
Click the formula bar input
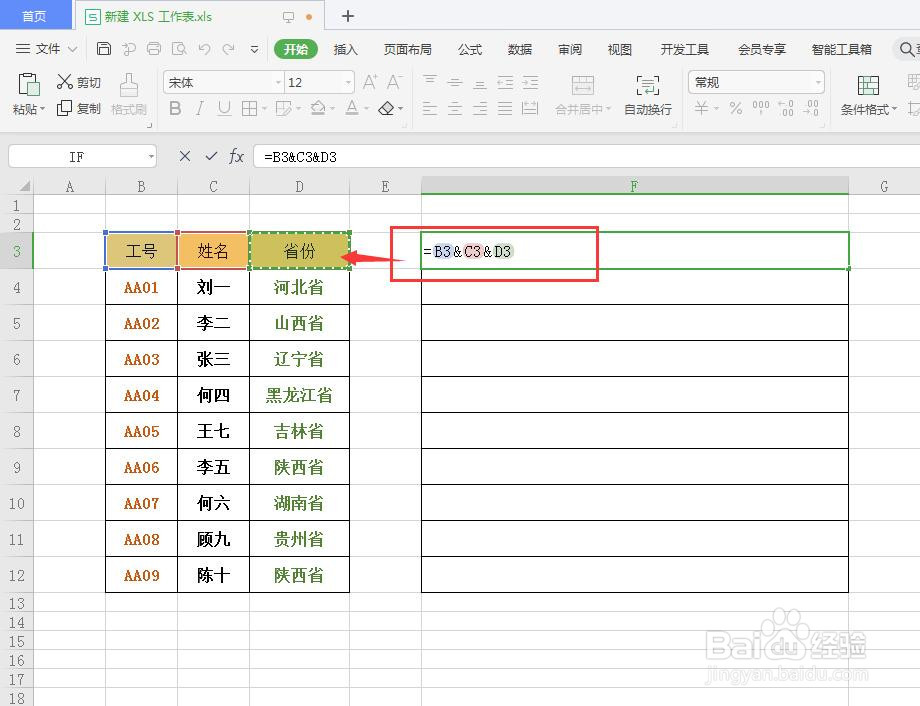pyautogui.click(x=587, y=157)
